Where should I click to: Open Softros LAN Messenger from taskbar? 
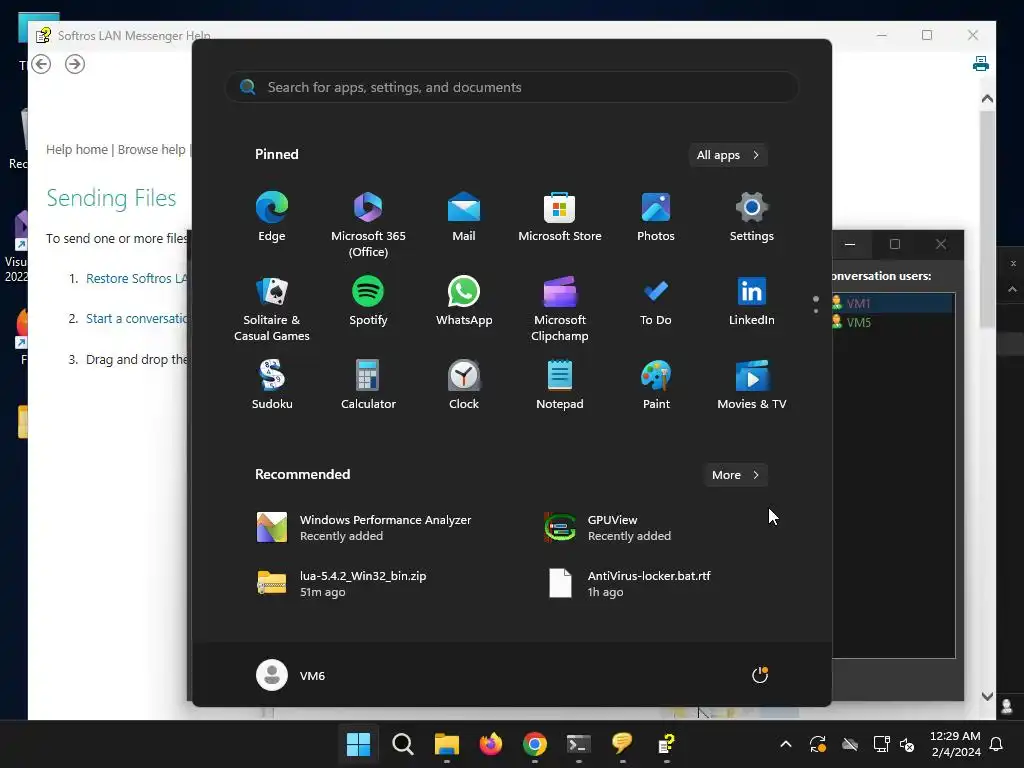(622, 744)
